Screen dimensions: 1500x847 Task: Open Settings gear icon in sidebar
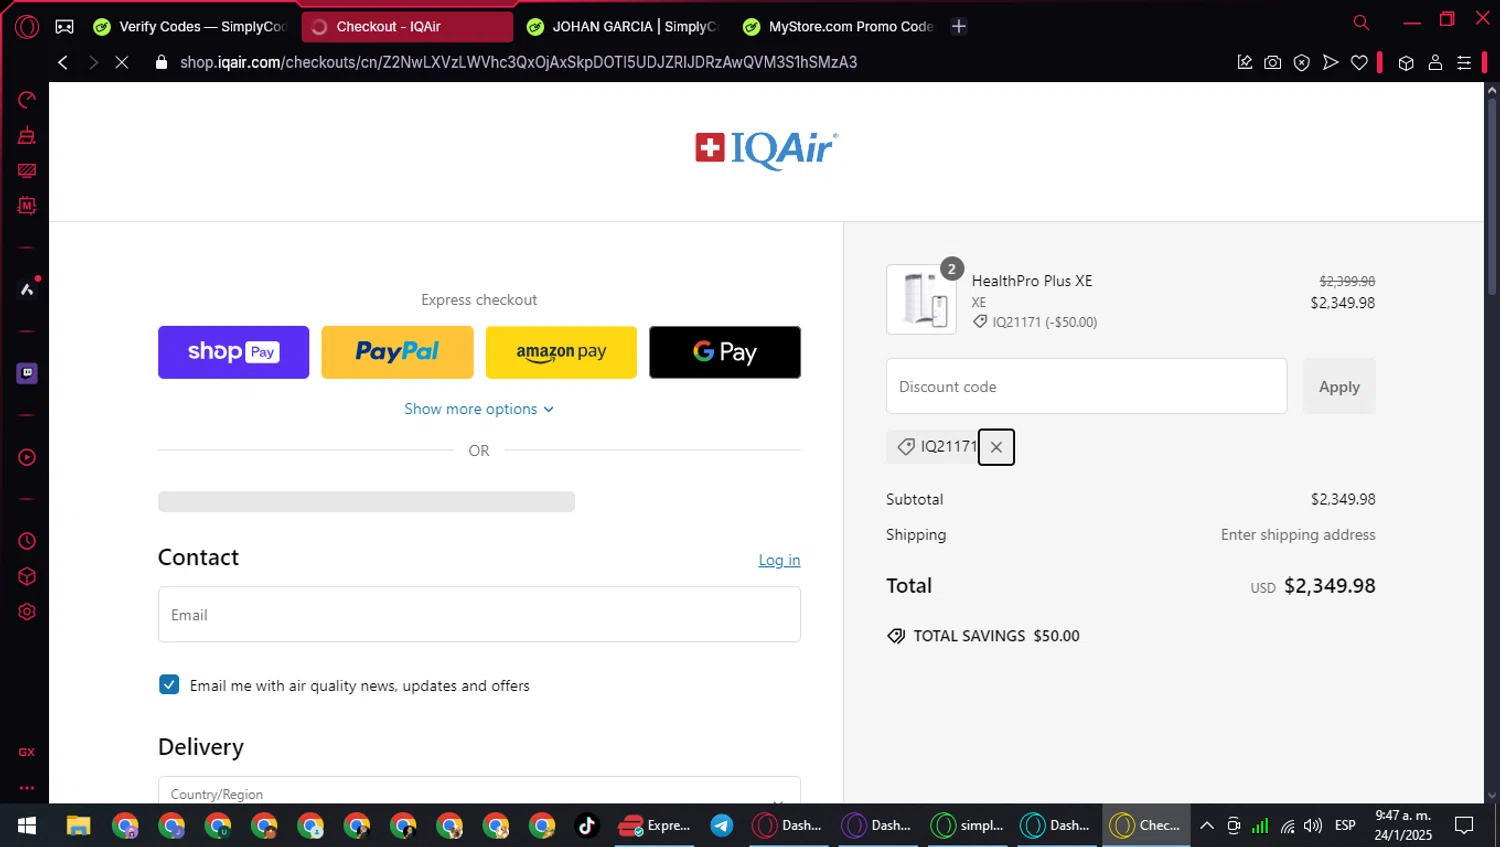coord(27,611)
